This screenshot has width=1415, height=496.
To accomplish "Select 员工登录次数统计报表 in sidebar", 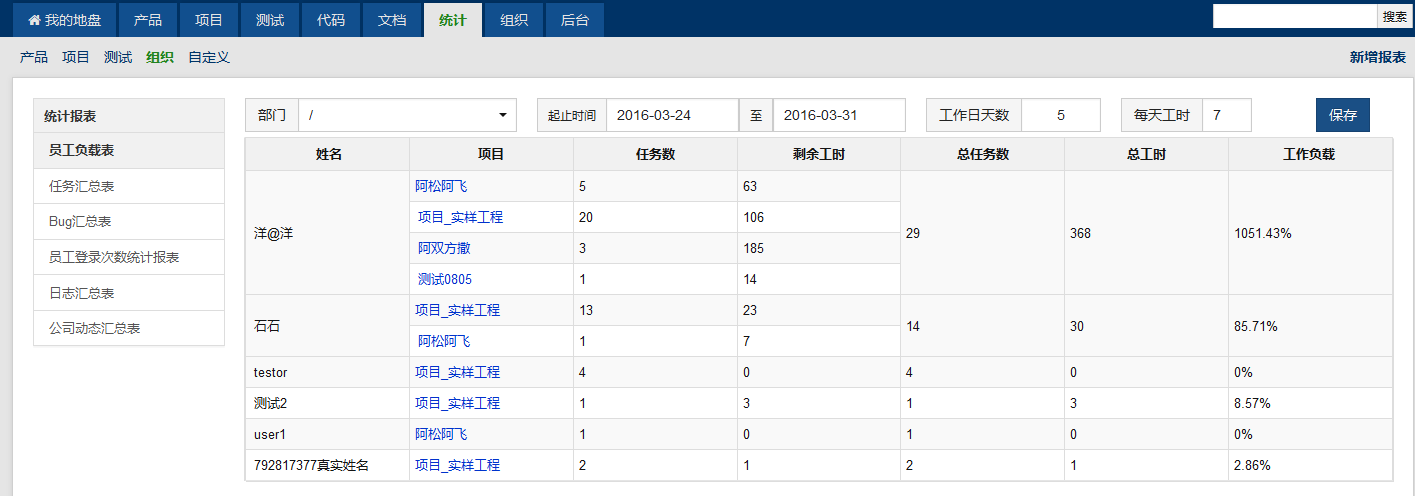I will click(x=114, y=257).
